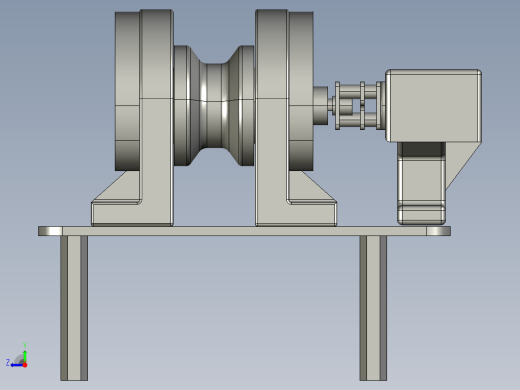Select the right support leg under plate

tap(373, 308)
